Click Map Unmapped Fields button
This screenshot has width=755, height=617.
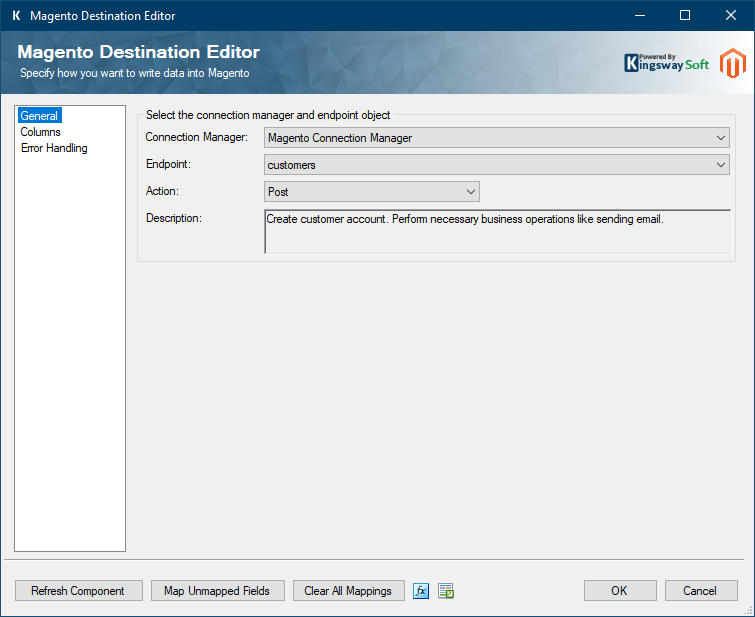pos(218,591)
